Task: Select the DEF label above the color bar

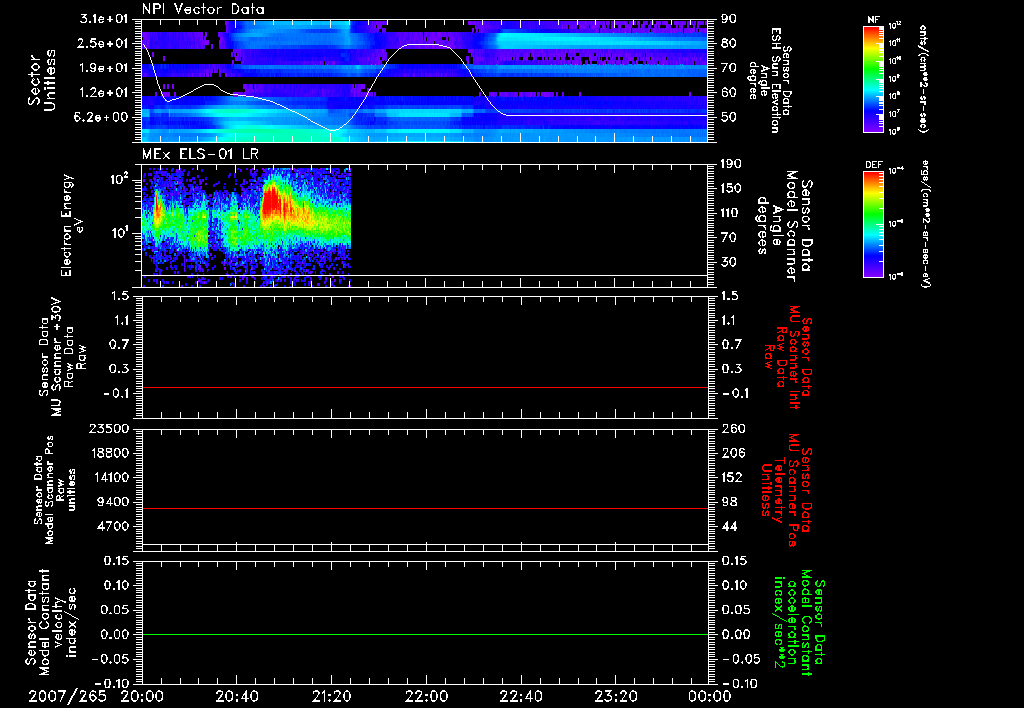Action: pyautogui.click(x=873, y=165)
